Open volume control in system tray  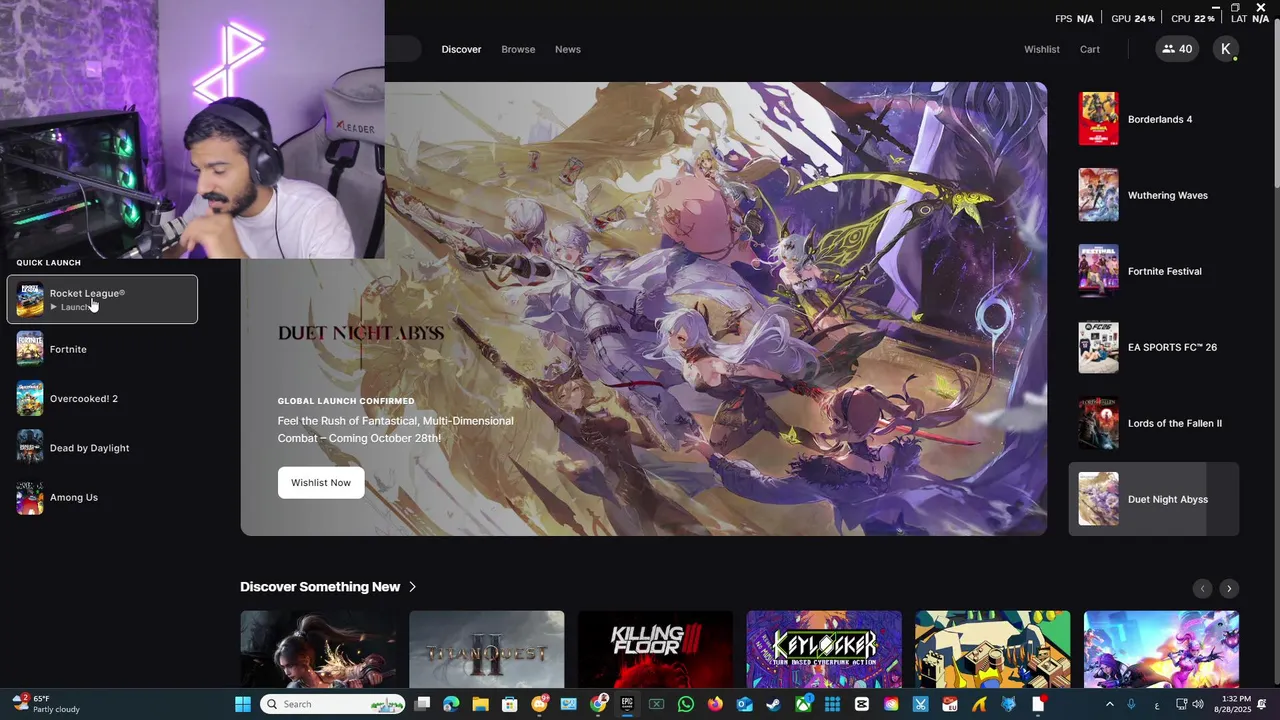tap(1198, 704)
